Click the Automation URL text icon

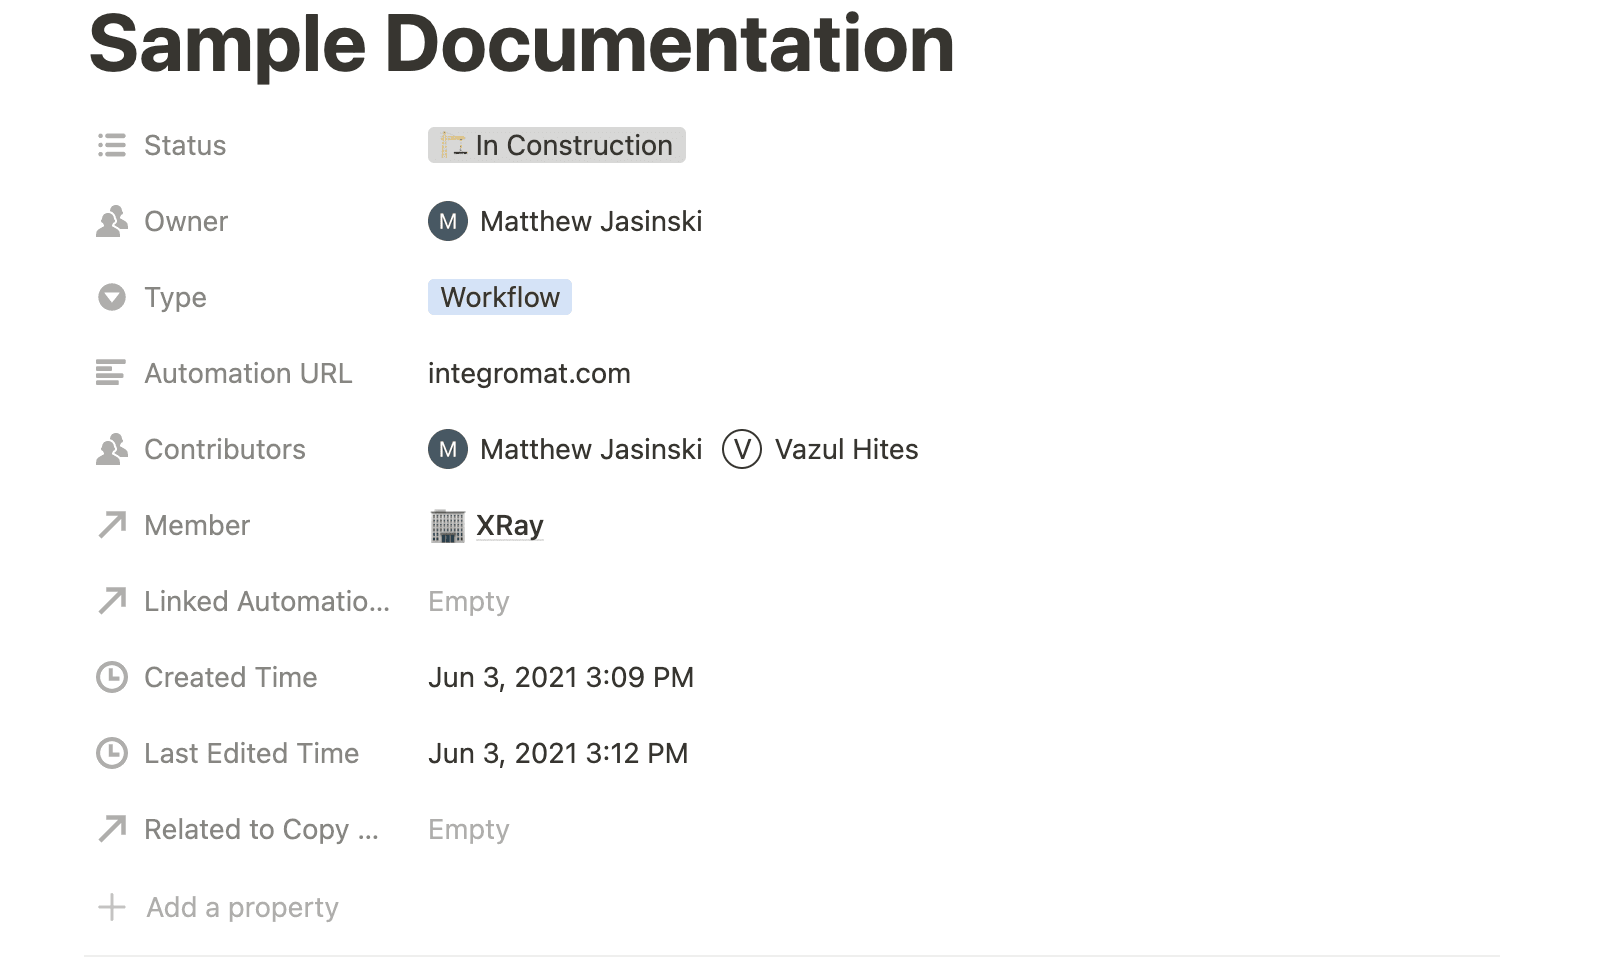(x=111, y=374)
